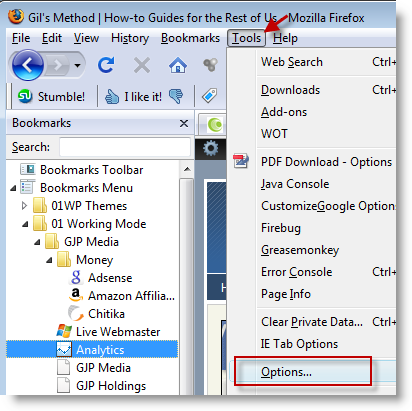
Task: Click the thumbs-up I like it! icon
Action: pos(112,97)
